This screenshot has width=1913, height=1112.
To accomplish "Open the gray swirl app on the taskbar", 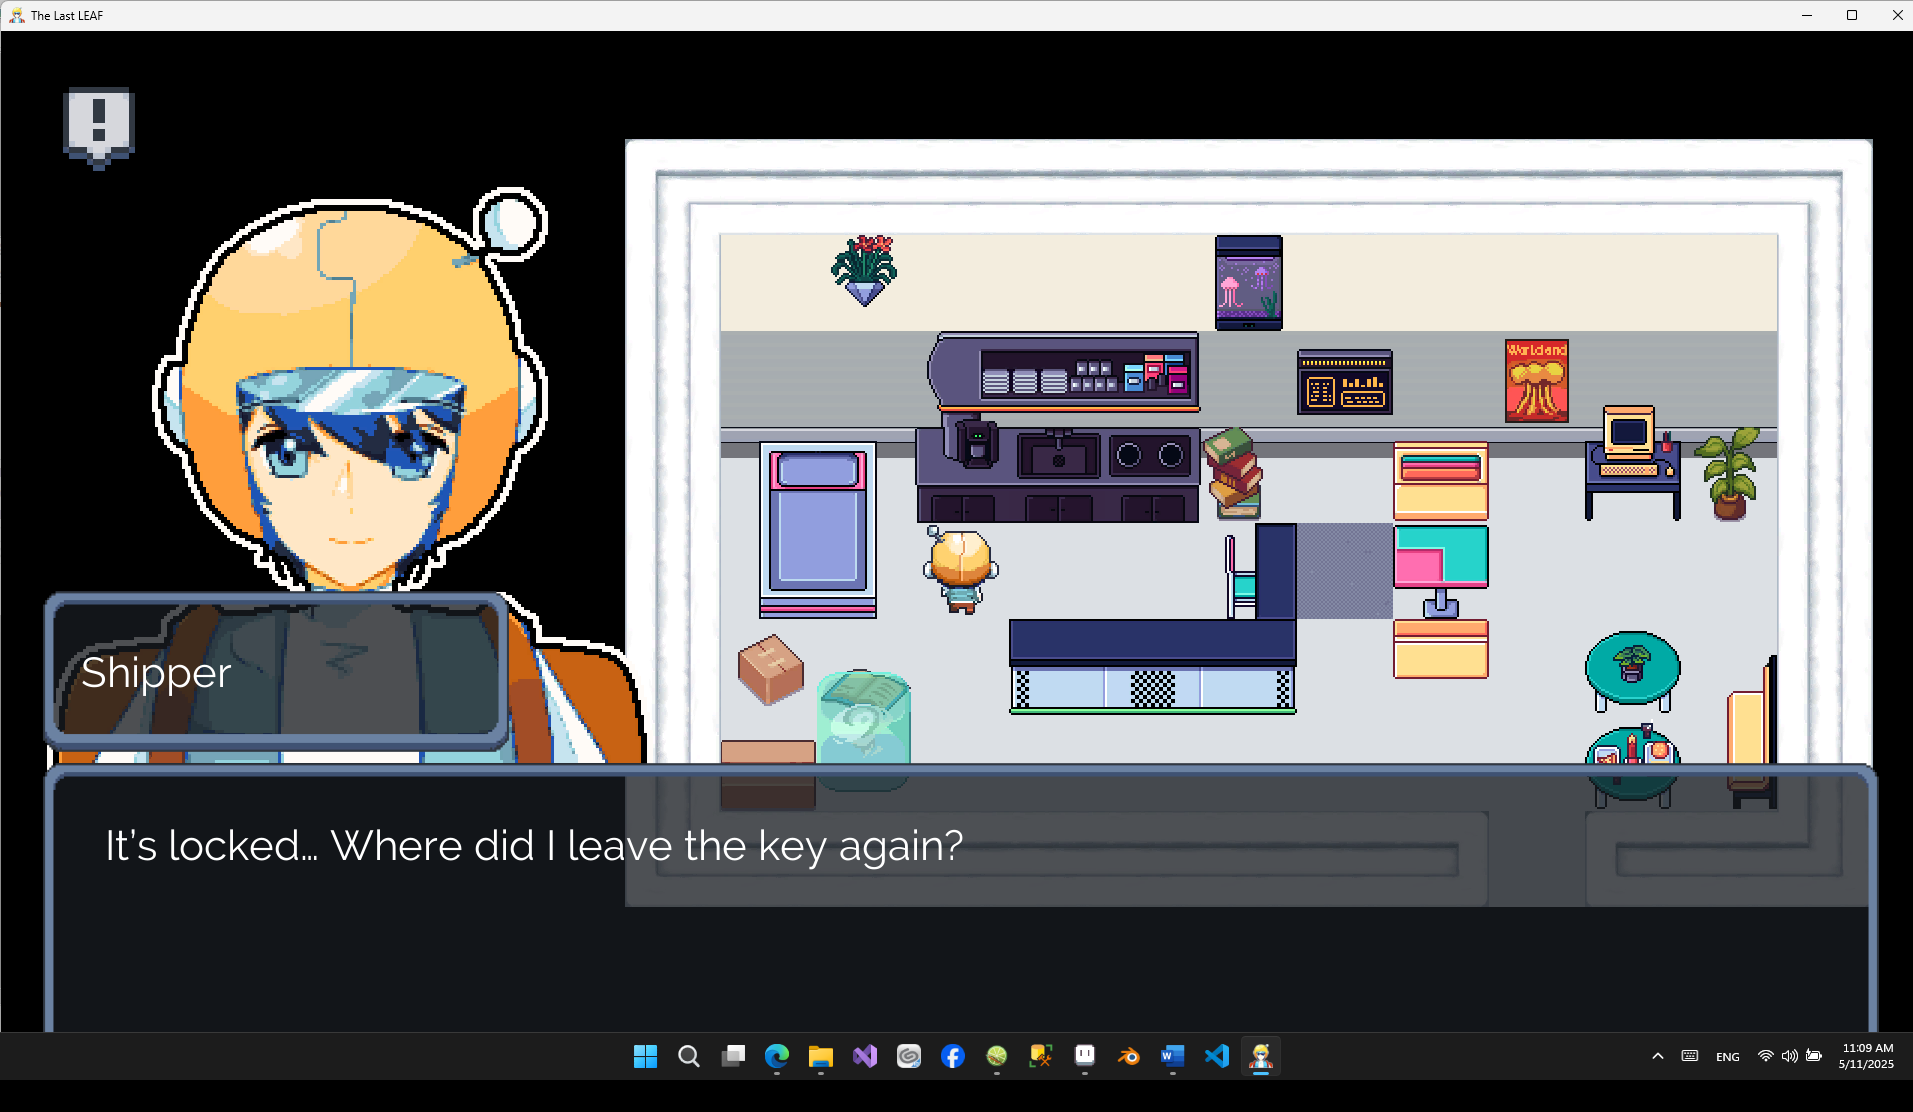I will [x=909, y=1056].
